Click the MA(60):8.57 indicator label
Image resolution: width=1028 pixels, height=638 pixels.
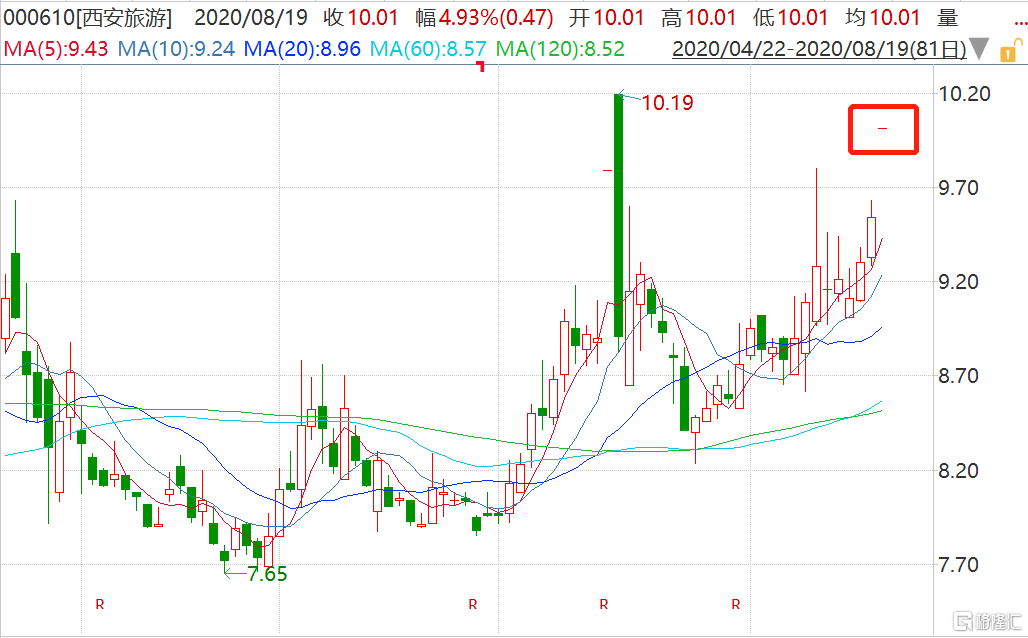(428, 49)
